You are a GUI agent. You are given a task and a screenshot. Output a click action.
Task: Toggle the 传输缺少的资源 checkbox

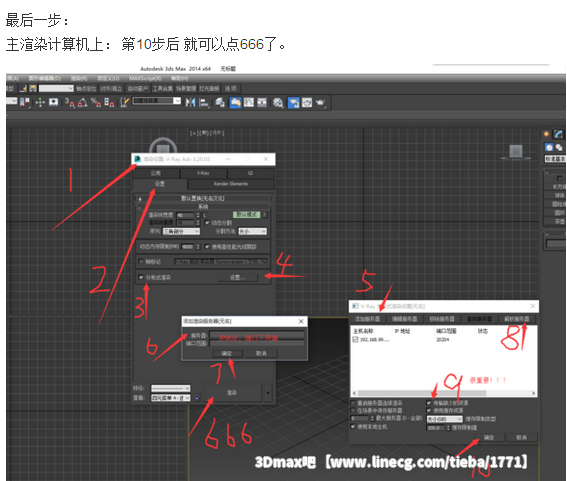pyautogui.click(x=429, y=403)
